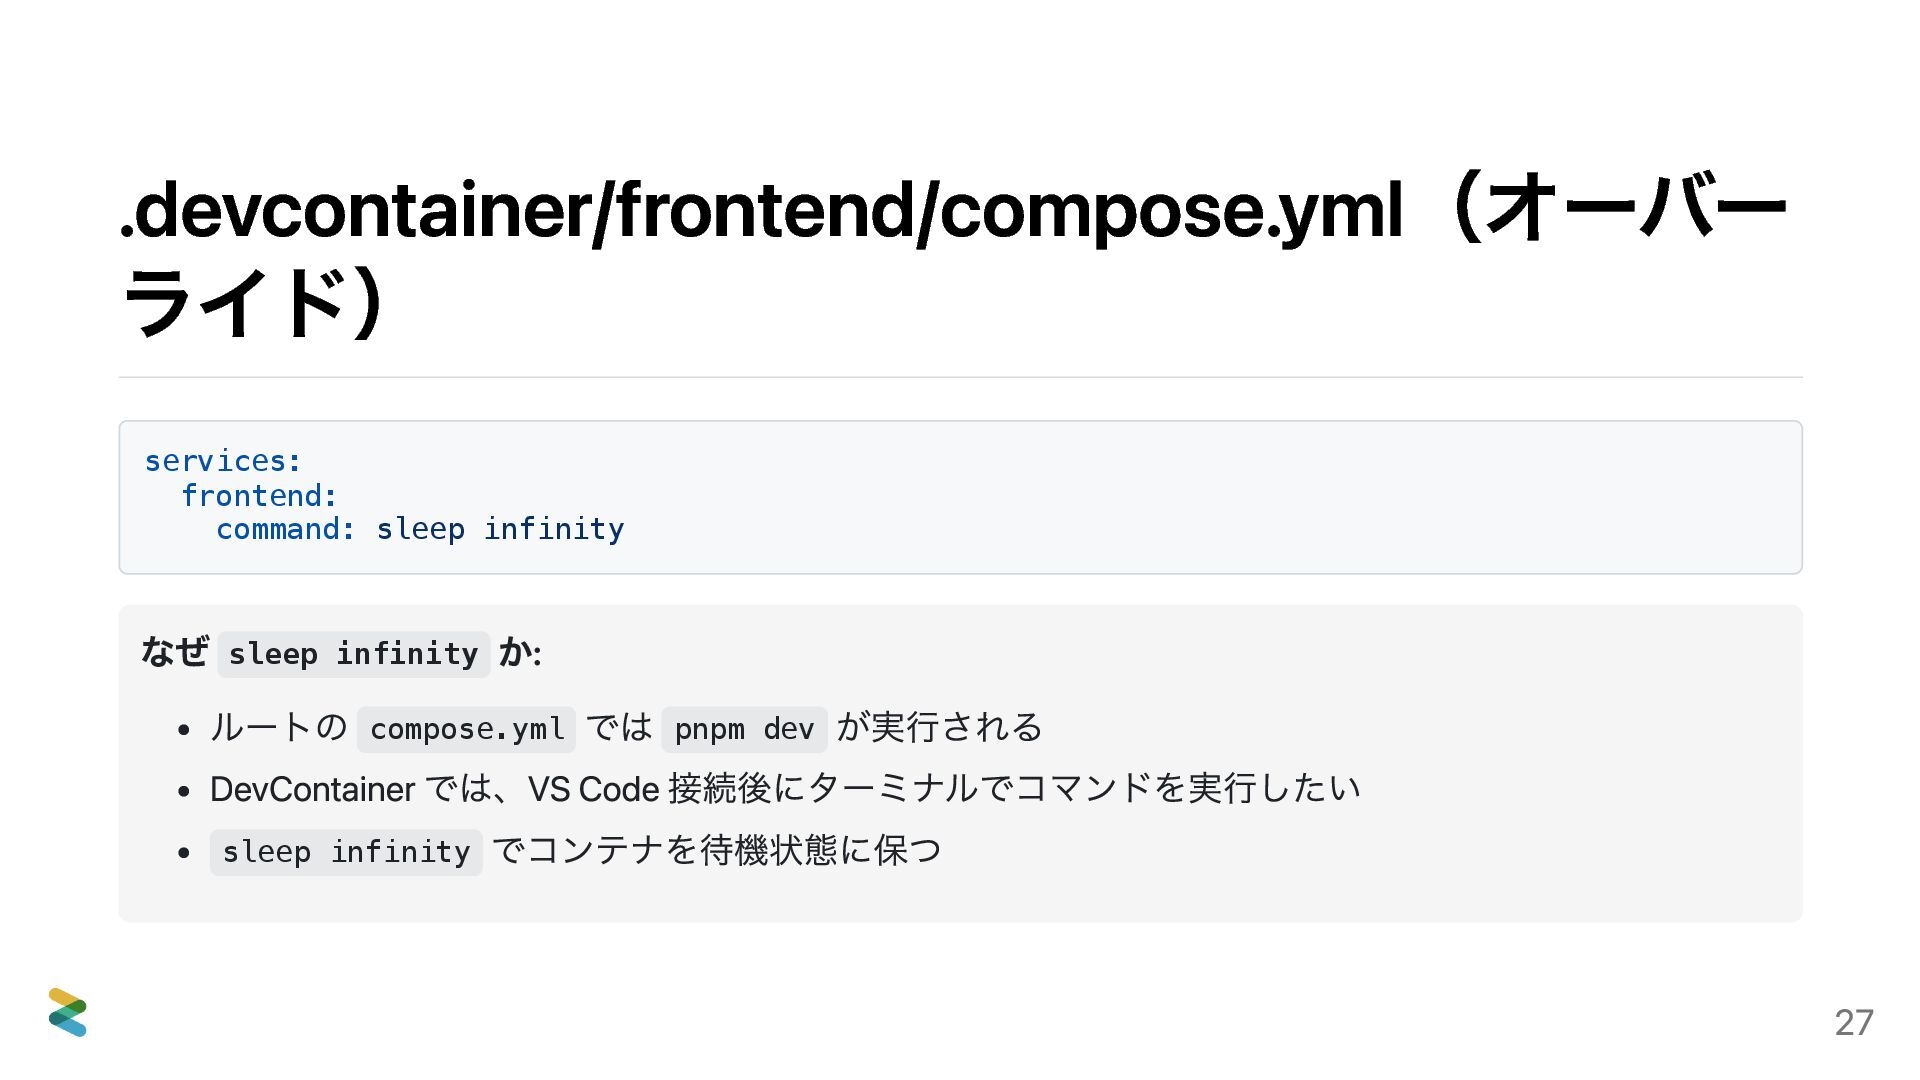Click the ターミナルでコマンドを実行したい text
This screenshot has width=1920, height=1080.
pos(1083,789)
